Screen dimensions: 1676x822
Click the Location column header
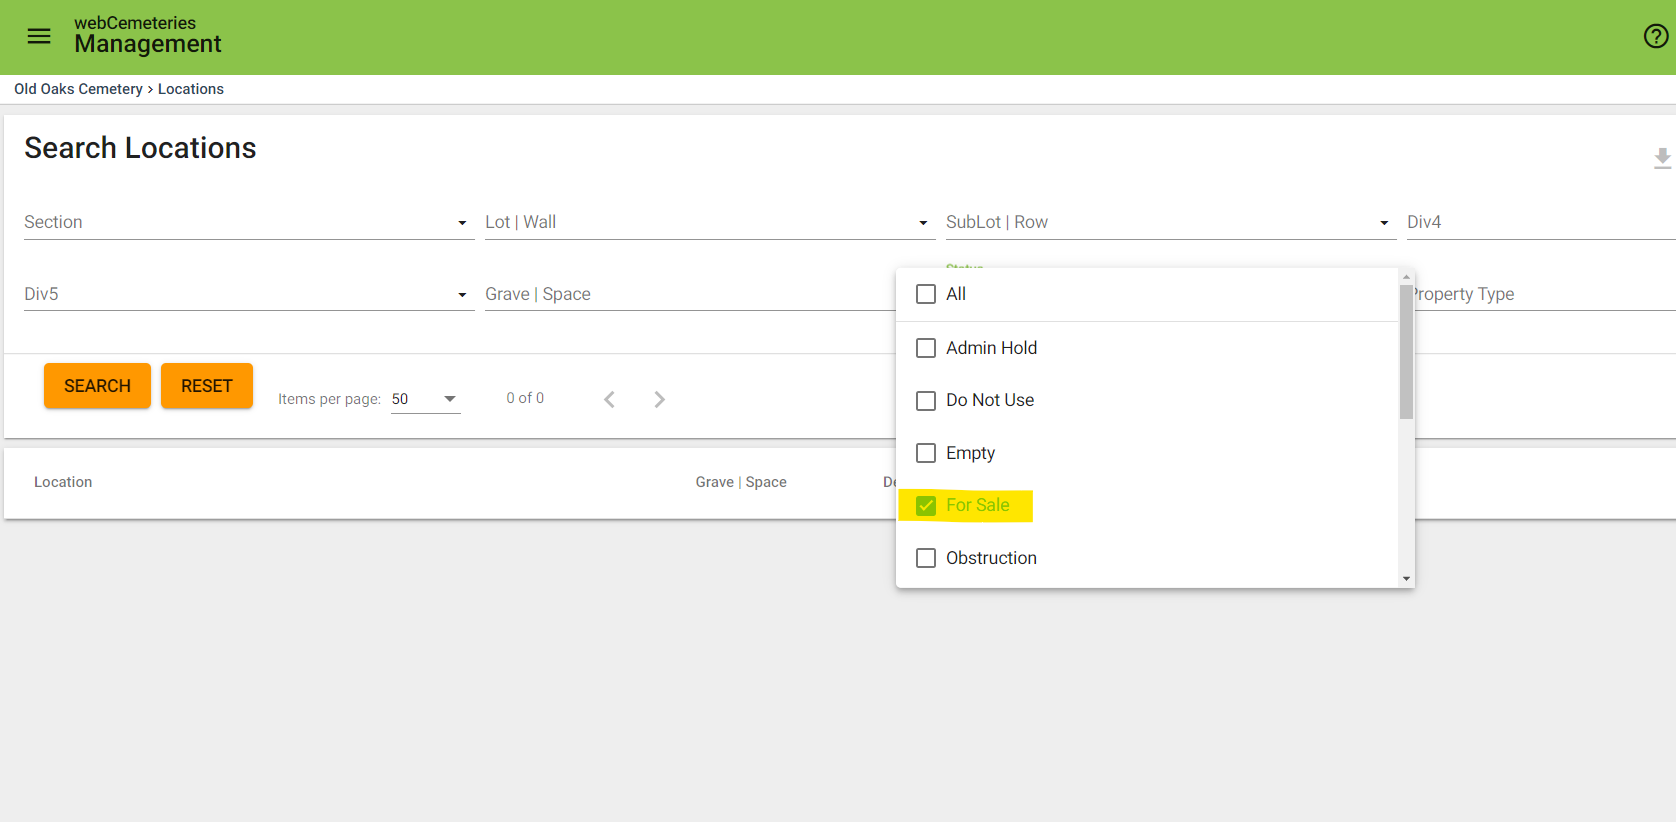click(63, 482)
